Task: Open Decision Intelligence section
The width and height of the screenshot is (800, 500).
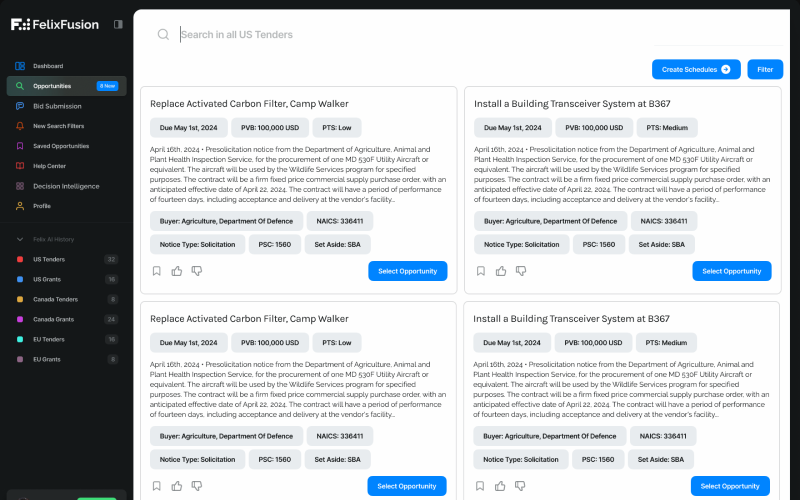Action: (66, 186)
